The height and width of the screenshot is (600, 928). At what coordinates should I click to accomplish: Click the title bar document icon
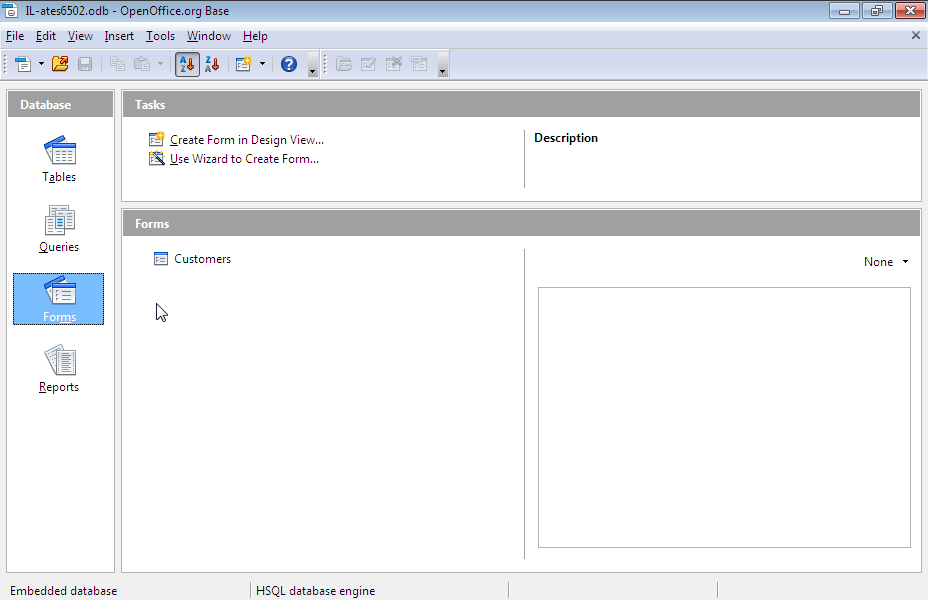pos(10,10)
